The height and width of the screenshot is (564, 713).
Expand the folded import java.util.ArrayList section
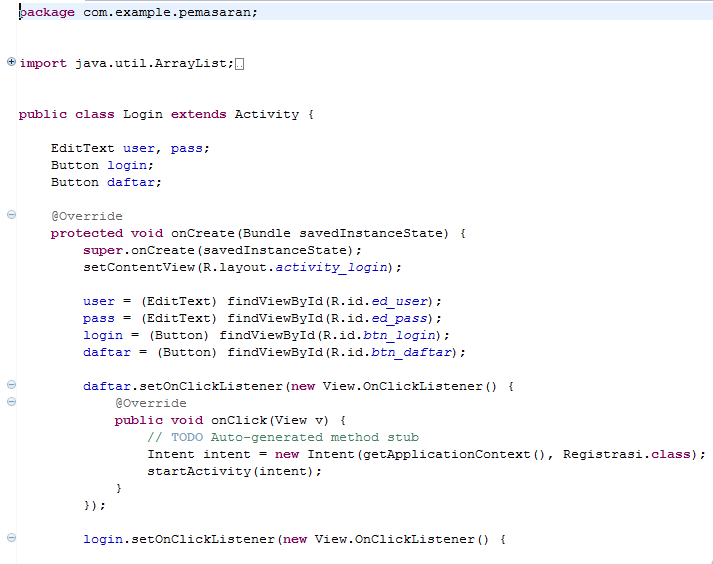(11, 61)
